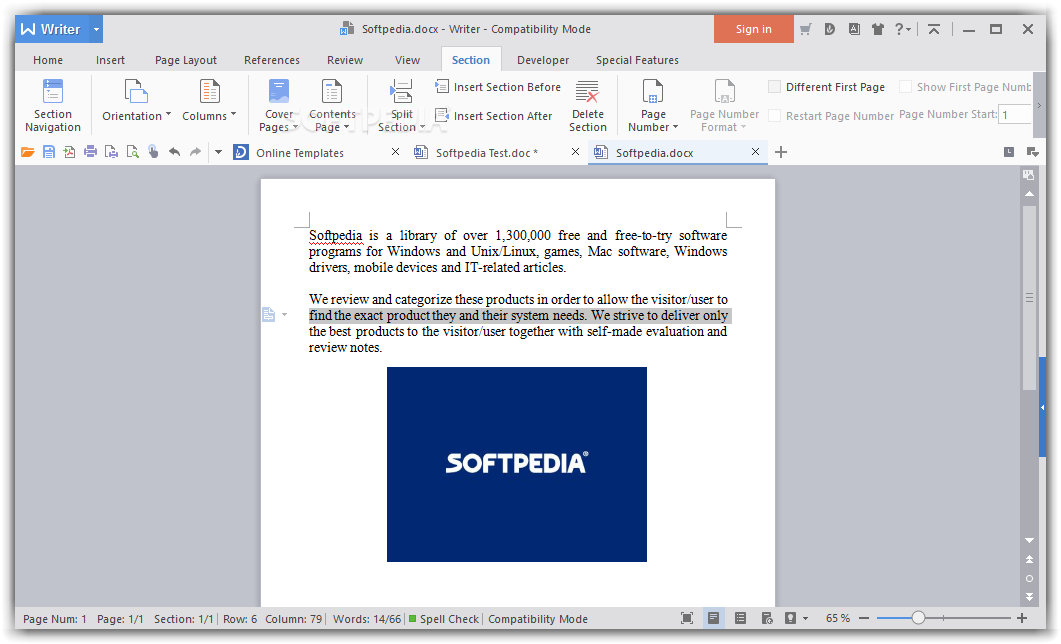Open the References ribbon tab
Viewport: 1061px width, 644px height.
(272, 60)
